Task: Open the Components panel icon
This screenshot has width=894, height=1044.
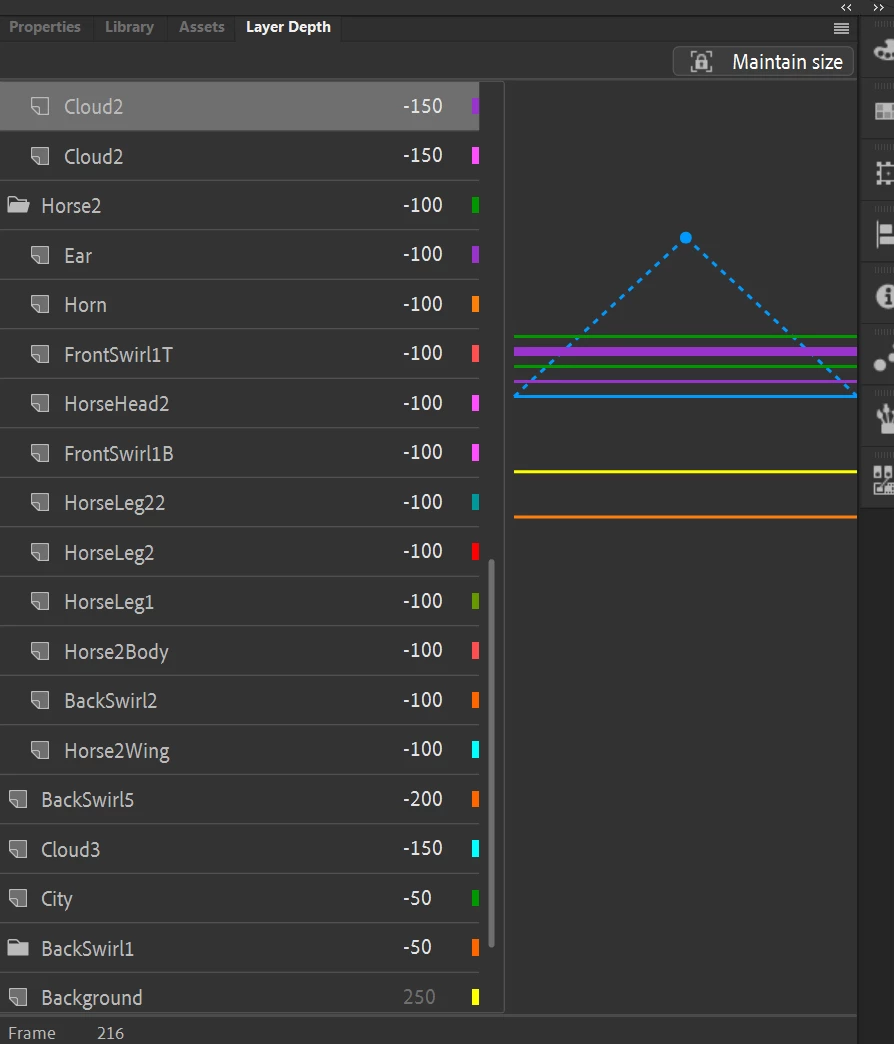Action: tap(883, 479)
